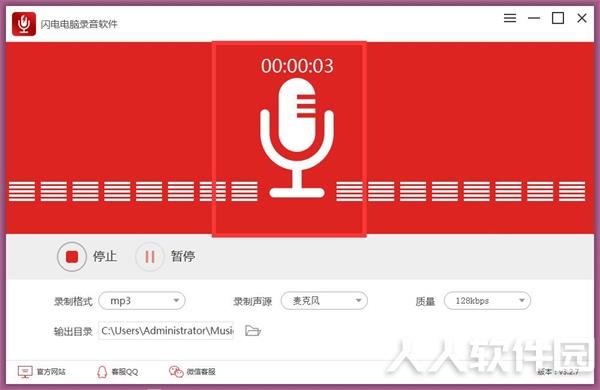
Task: Open the 128kbps quality dropdown
Action: click(x=487, y=301)
